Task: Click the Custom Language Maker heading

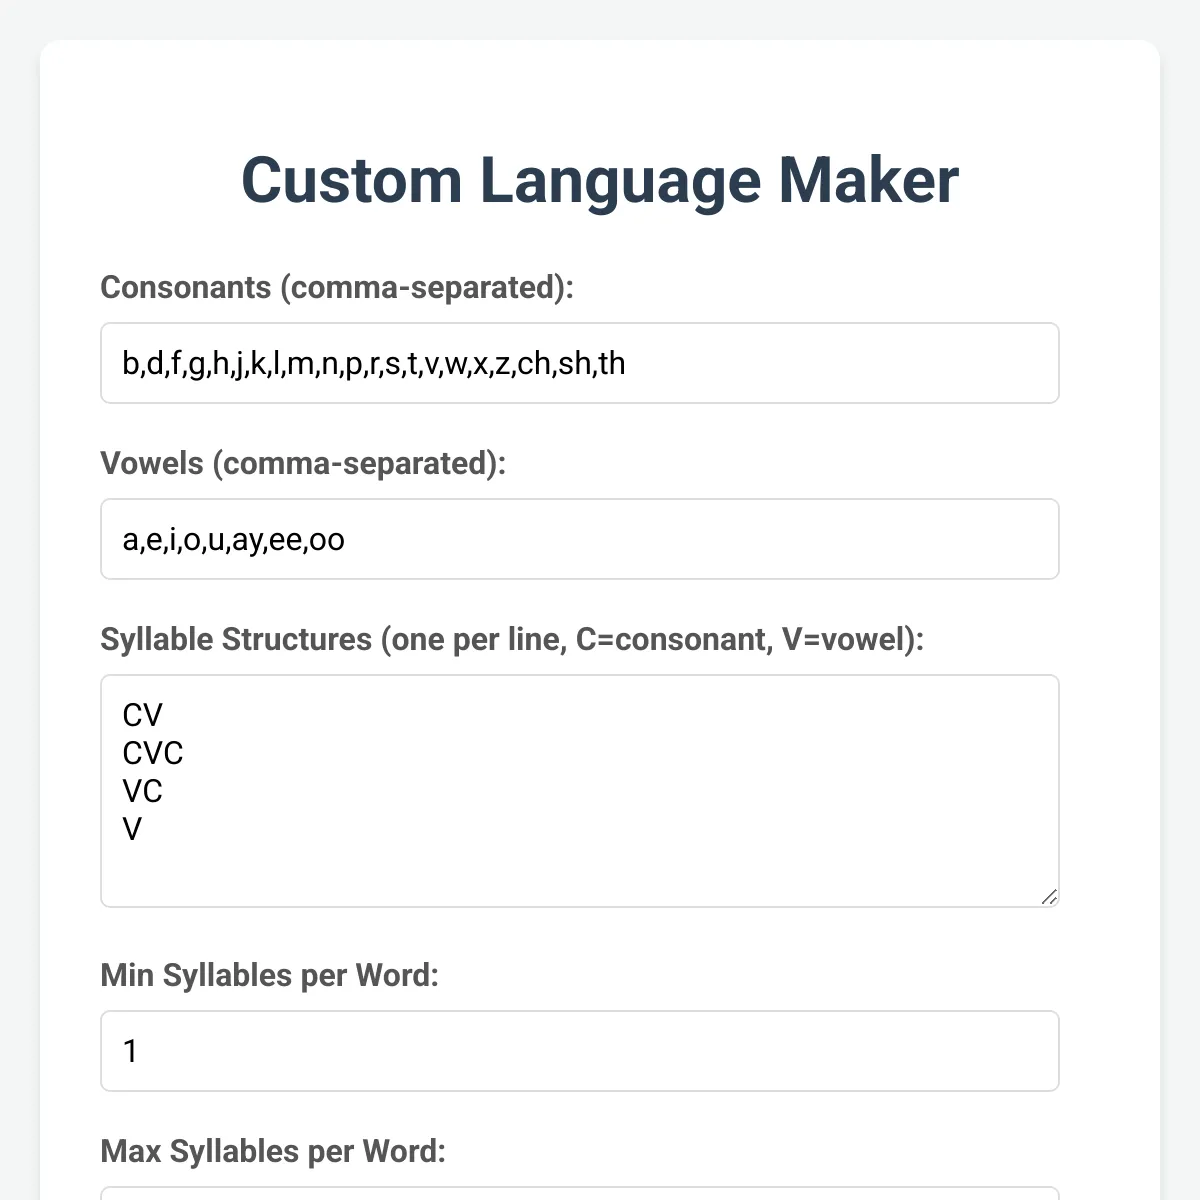Action: point(600,181)
